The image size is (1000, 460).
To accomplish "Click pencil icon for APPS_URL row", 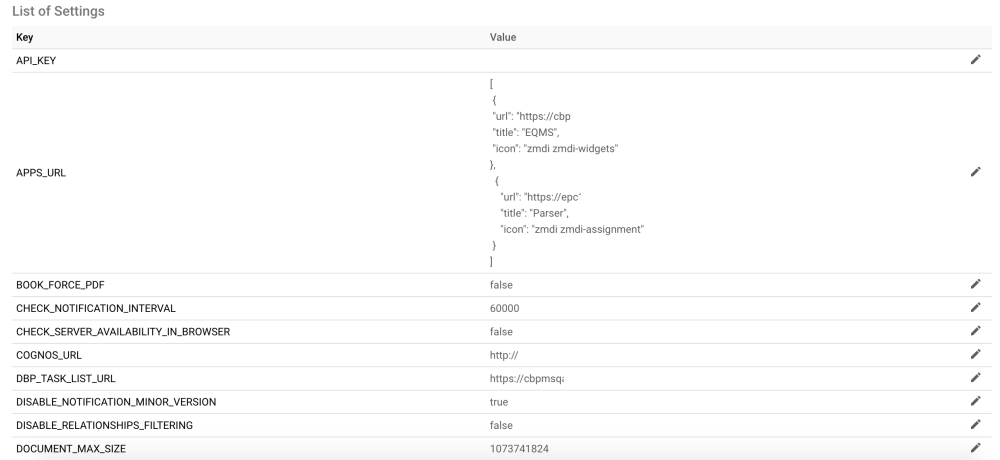I will 975,172.
